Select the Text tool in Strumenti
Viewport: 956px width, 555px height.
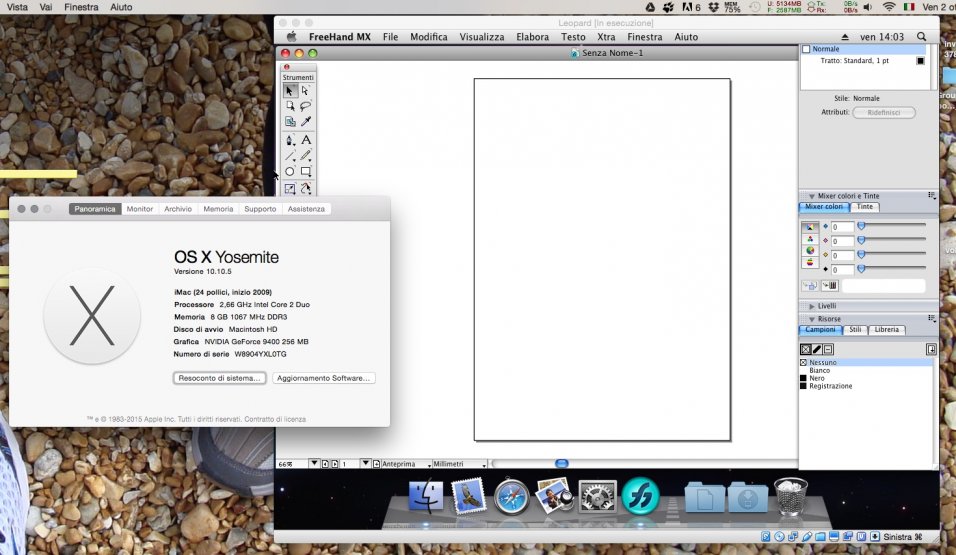point(306,140)
